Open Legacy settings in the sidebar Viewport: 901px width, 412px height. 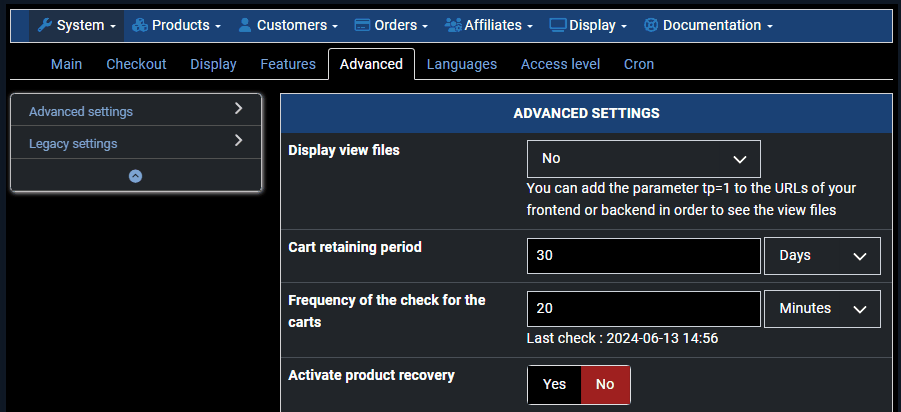[x=136, y=143]
